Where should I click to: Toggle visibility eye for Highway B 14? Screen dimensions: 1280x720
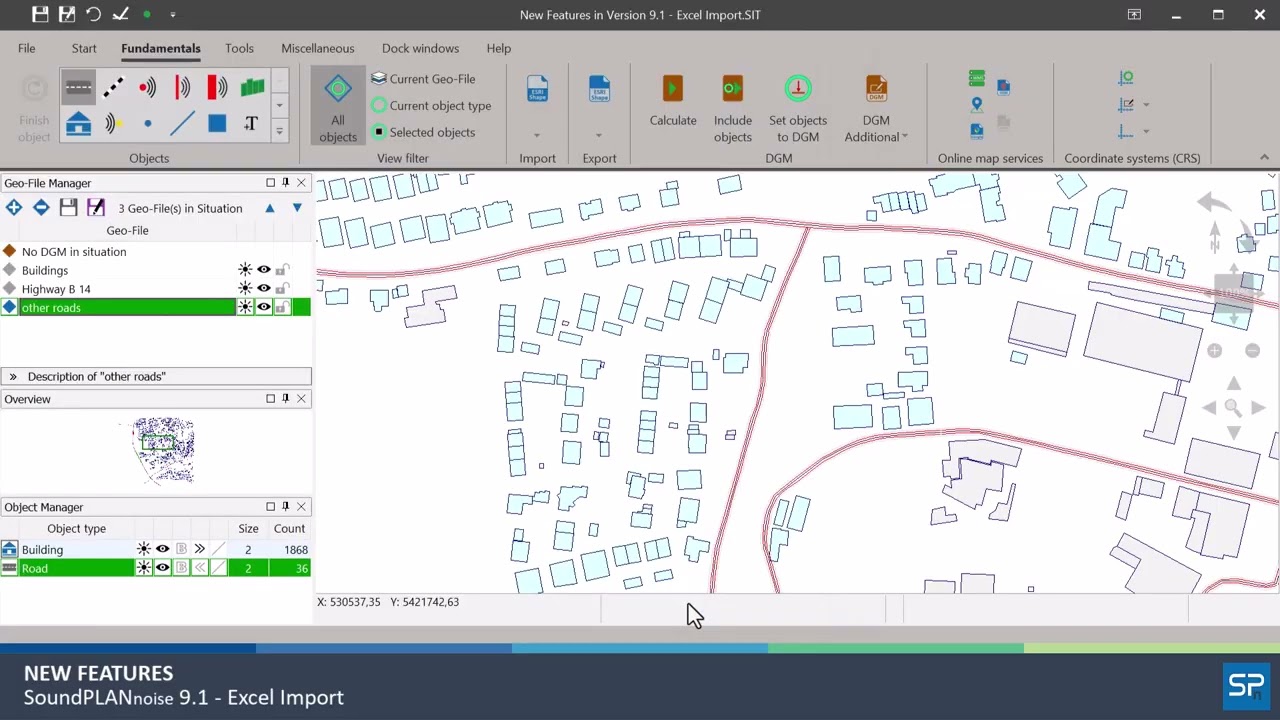(264, 289)
